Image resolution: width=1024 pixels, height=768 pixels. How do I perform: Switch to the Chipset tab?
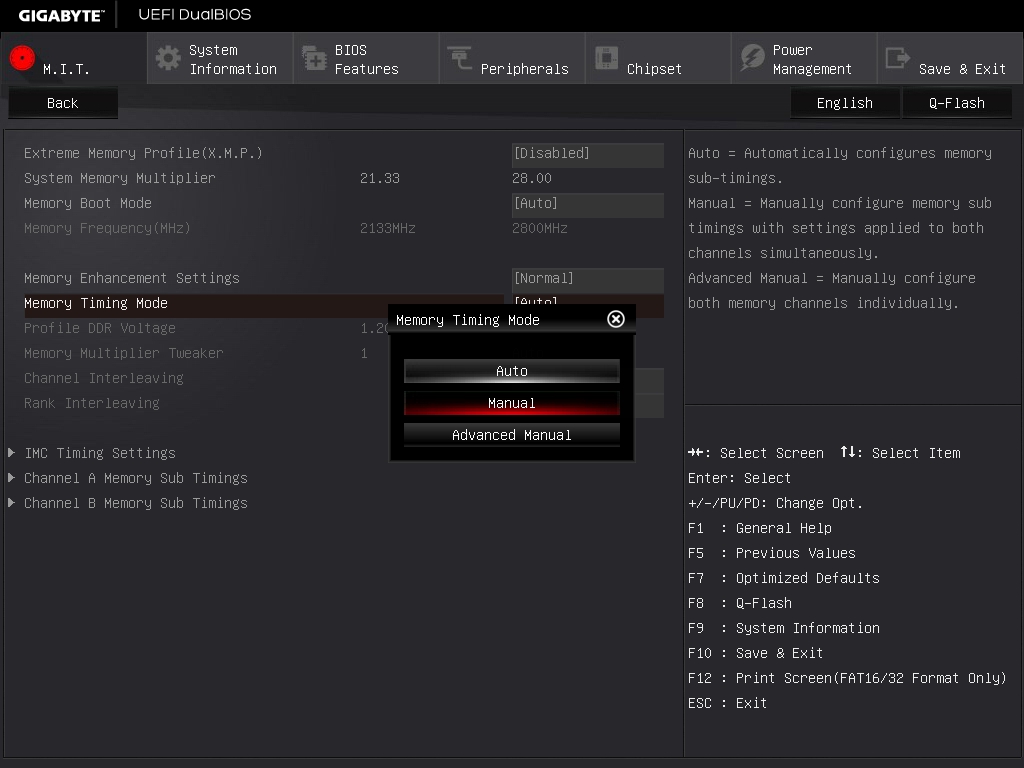[x=658, y=59]
